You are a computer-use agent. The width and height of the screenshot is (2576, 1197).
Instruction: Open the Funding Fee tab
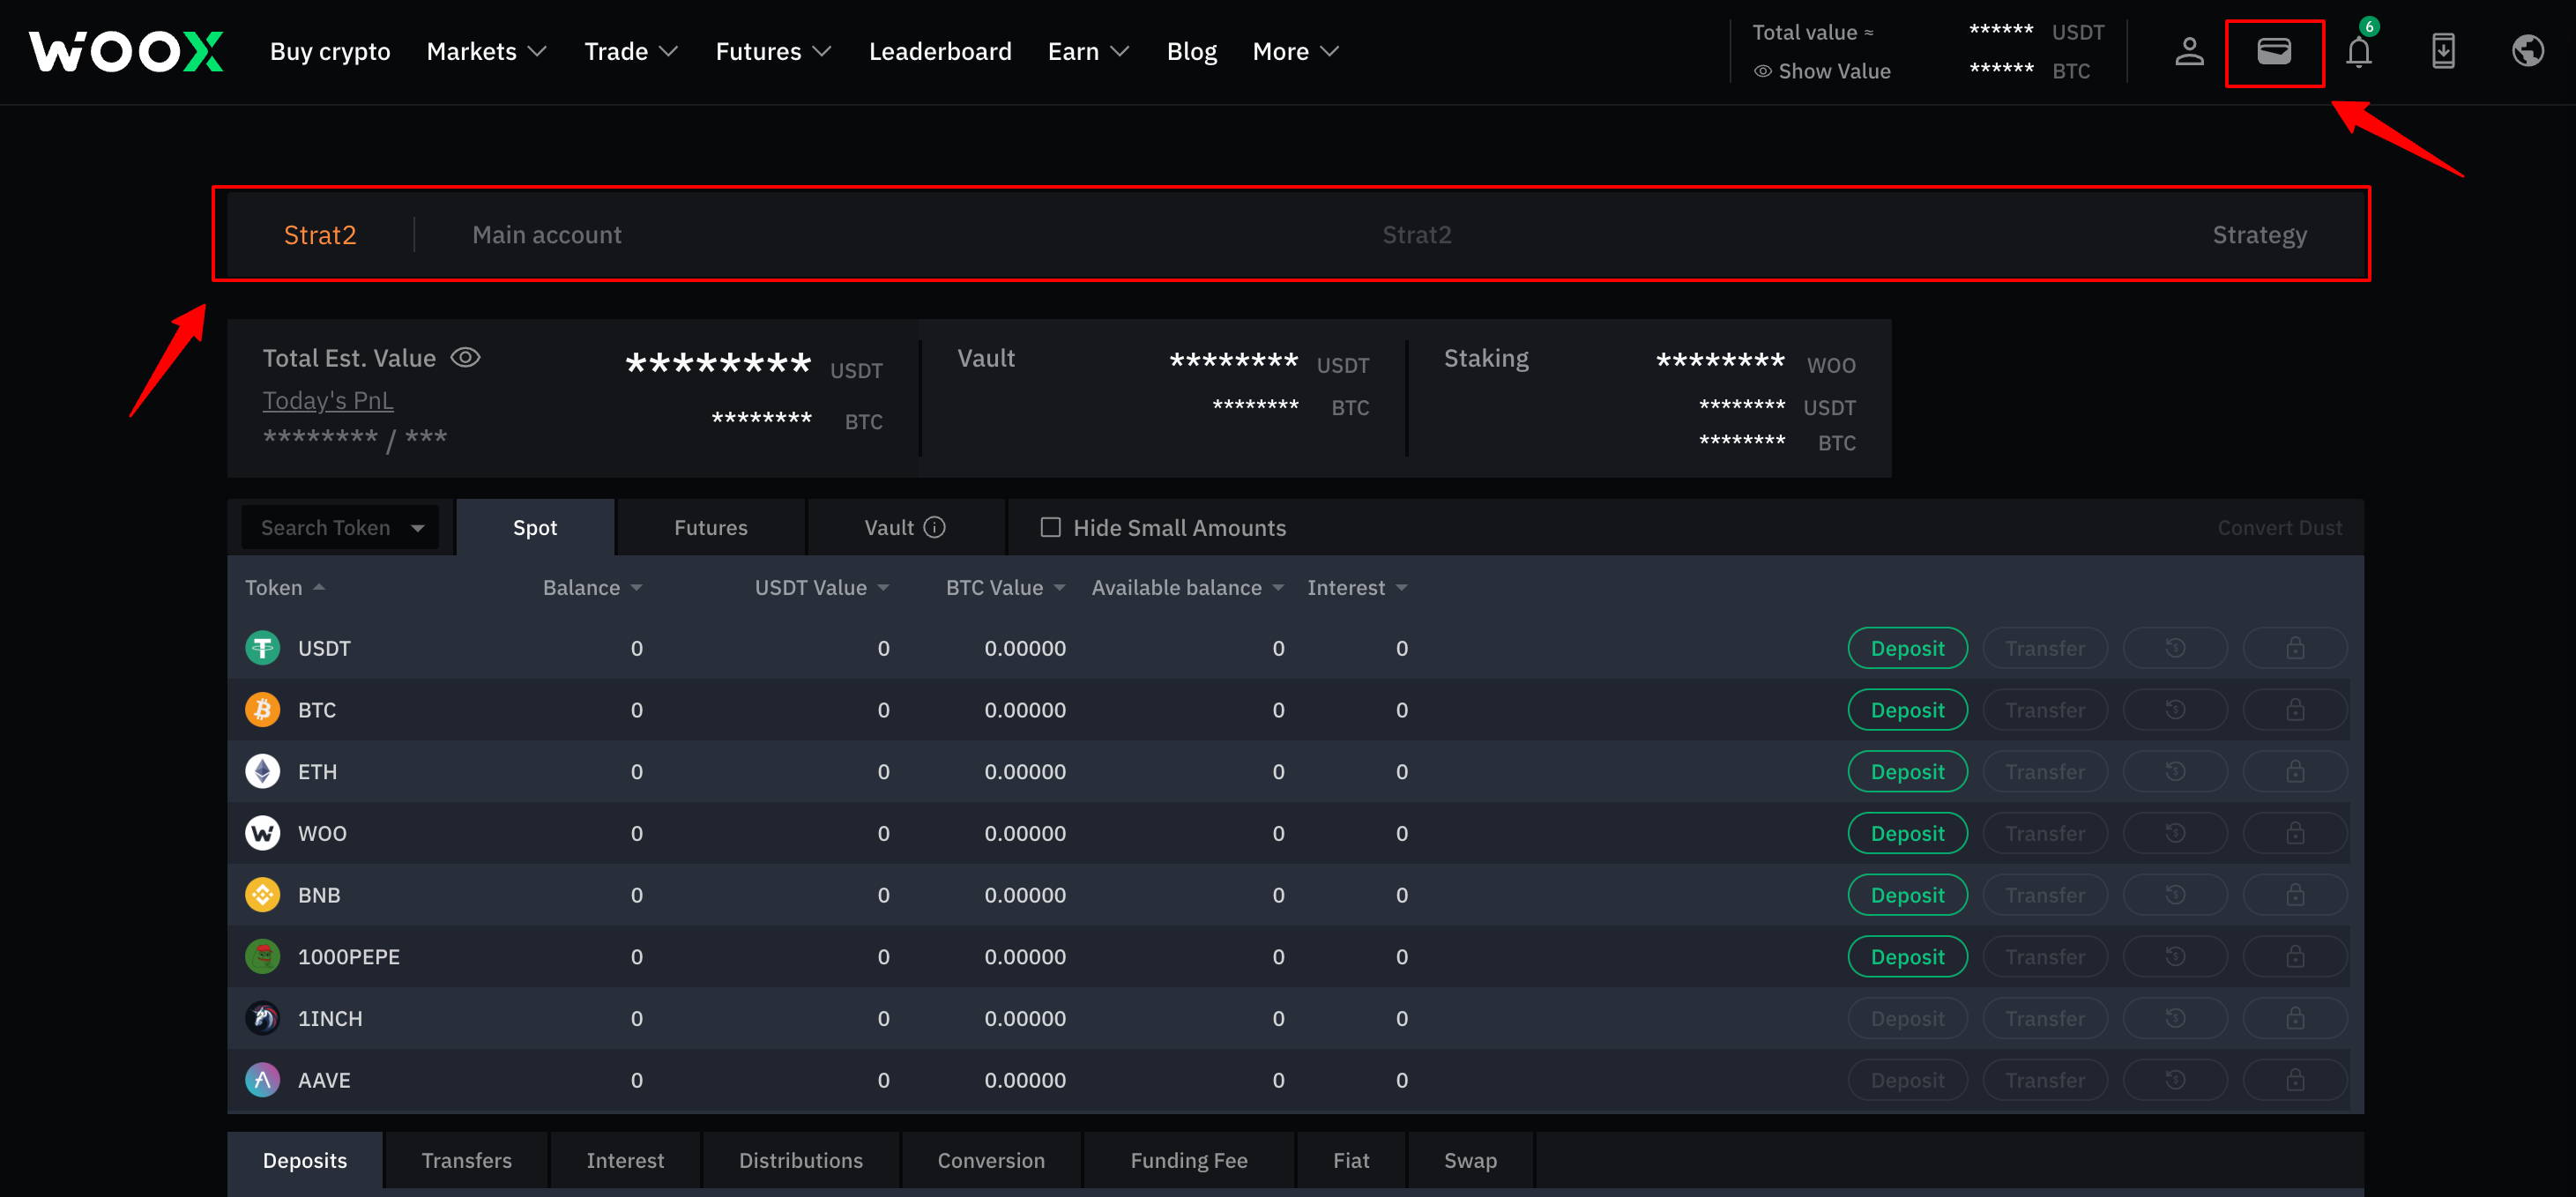(x=1189, y=1160)
